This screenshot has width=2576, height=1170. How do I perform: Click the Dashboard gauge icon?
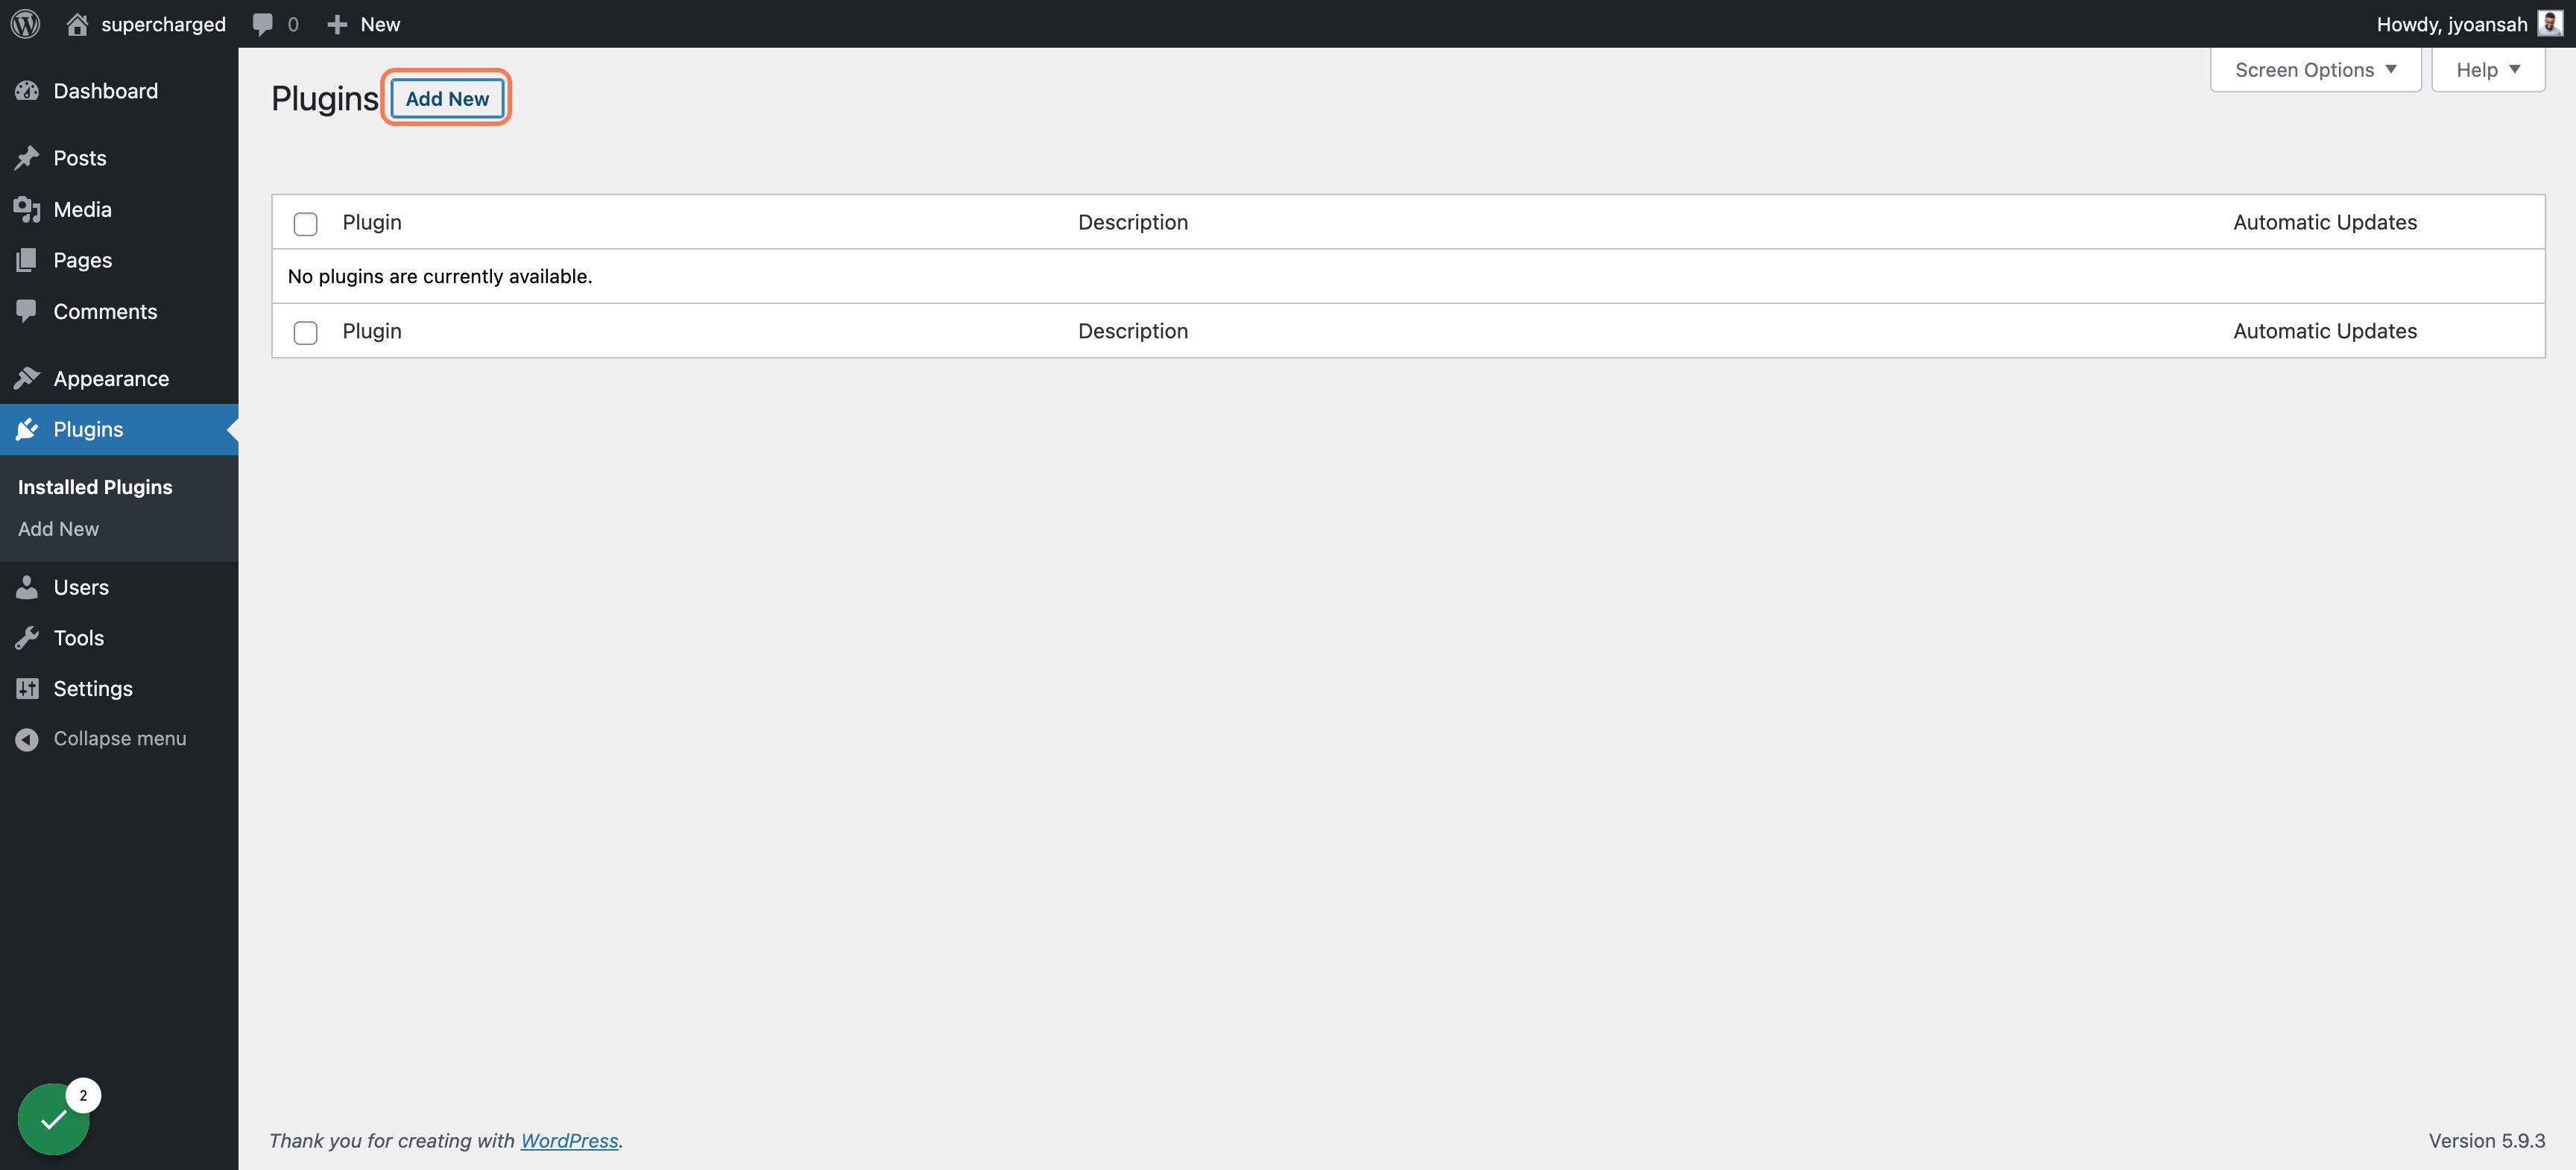pyautogui.click(x=27, y=91)
